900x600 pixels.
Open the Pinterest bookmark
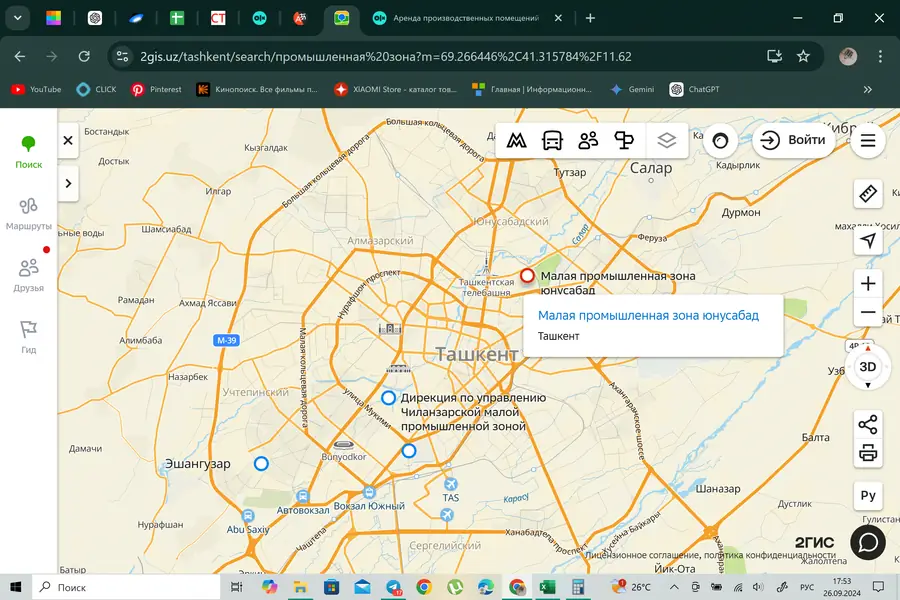coord(156,89)
